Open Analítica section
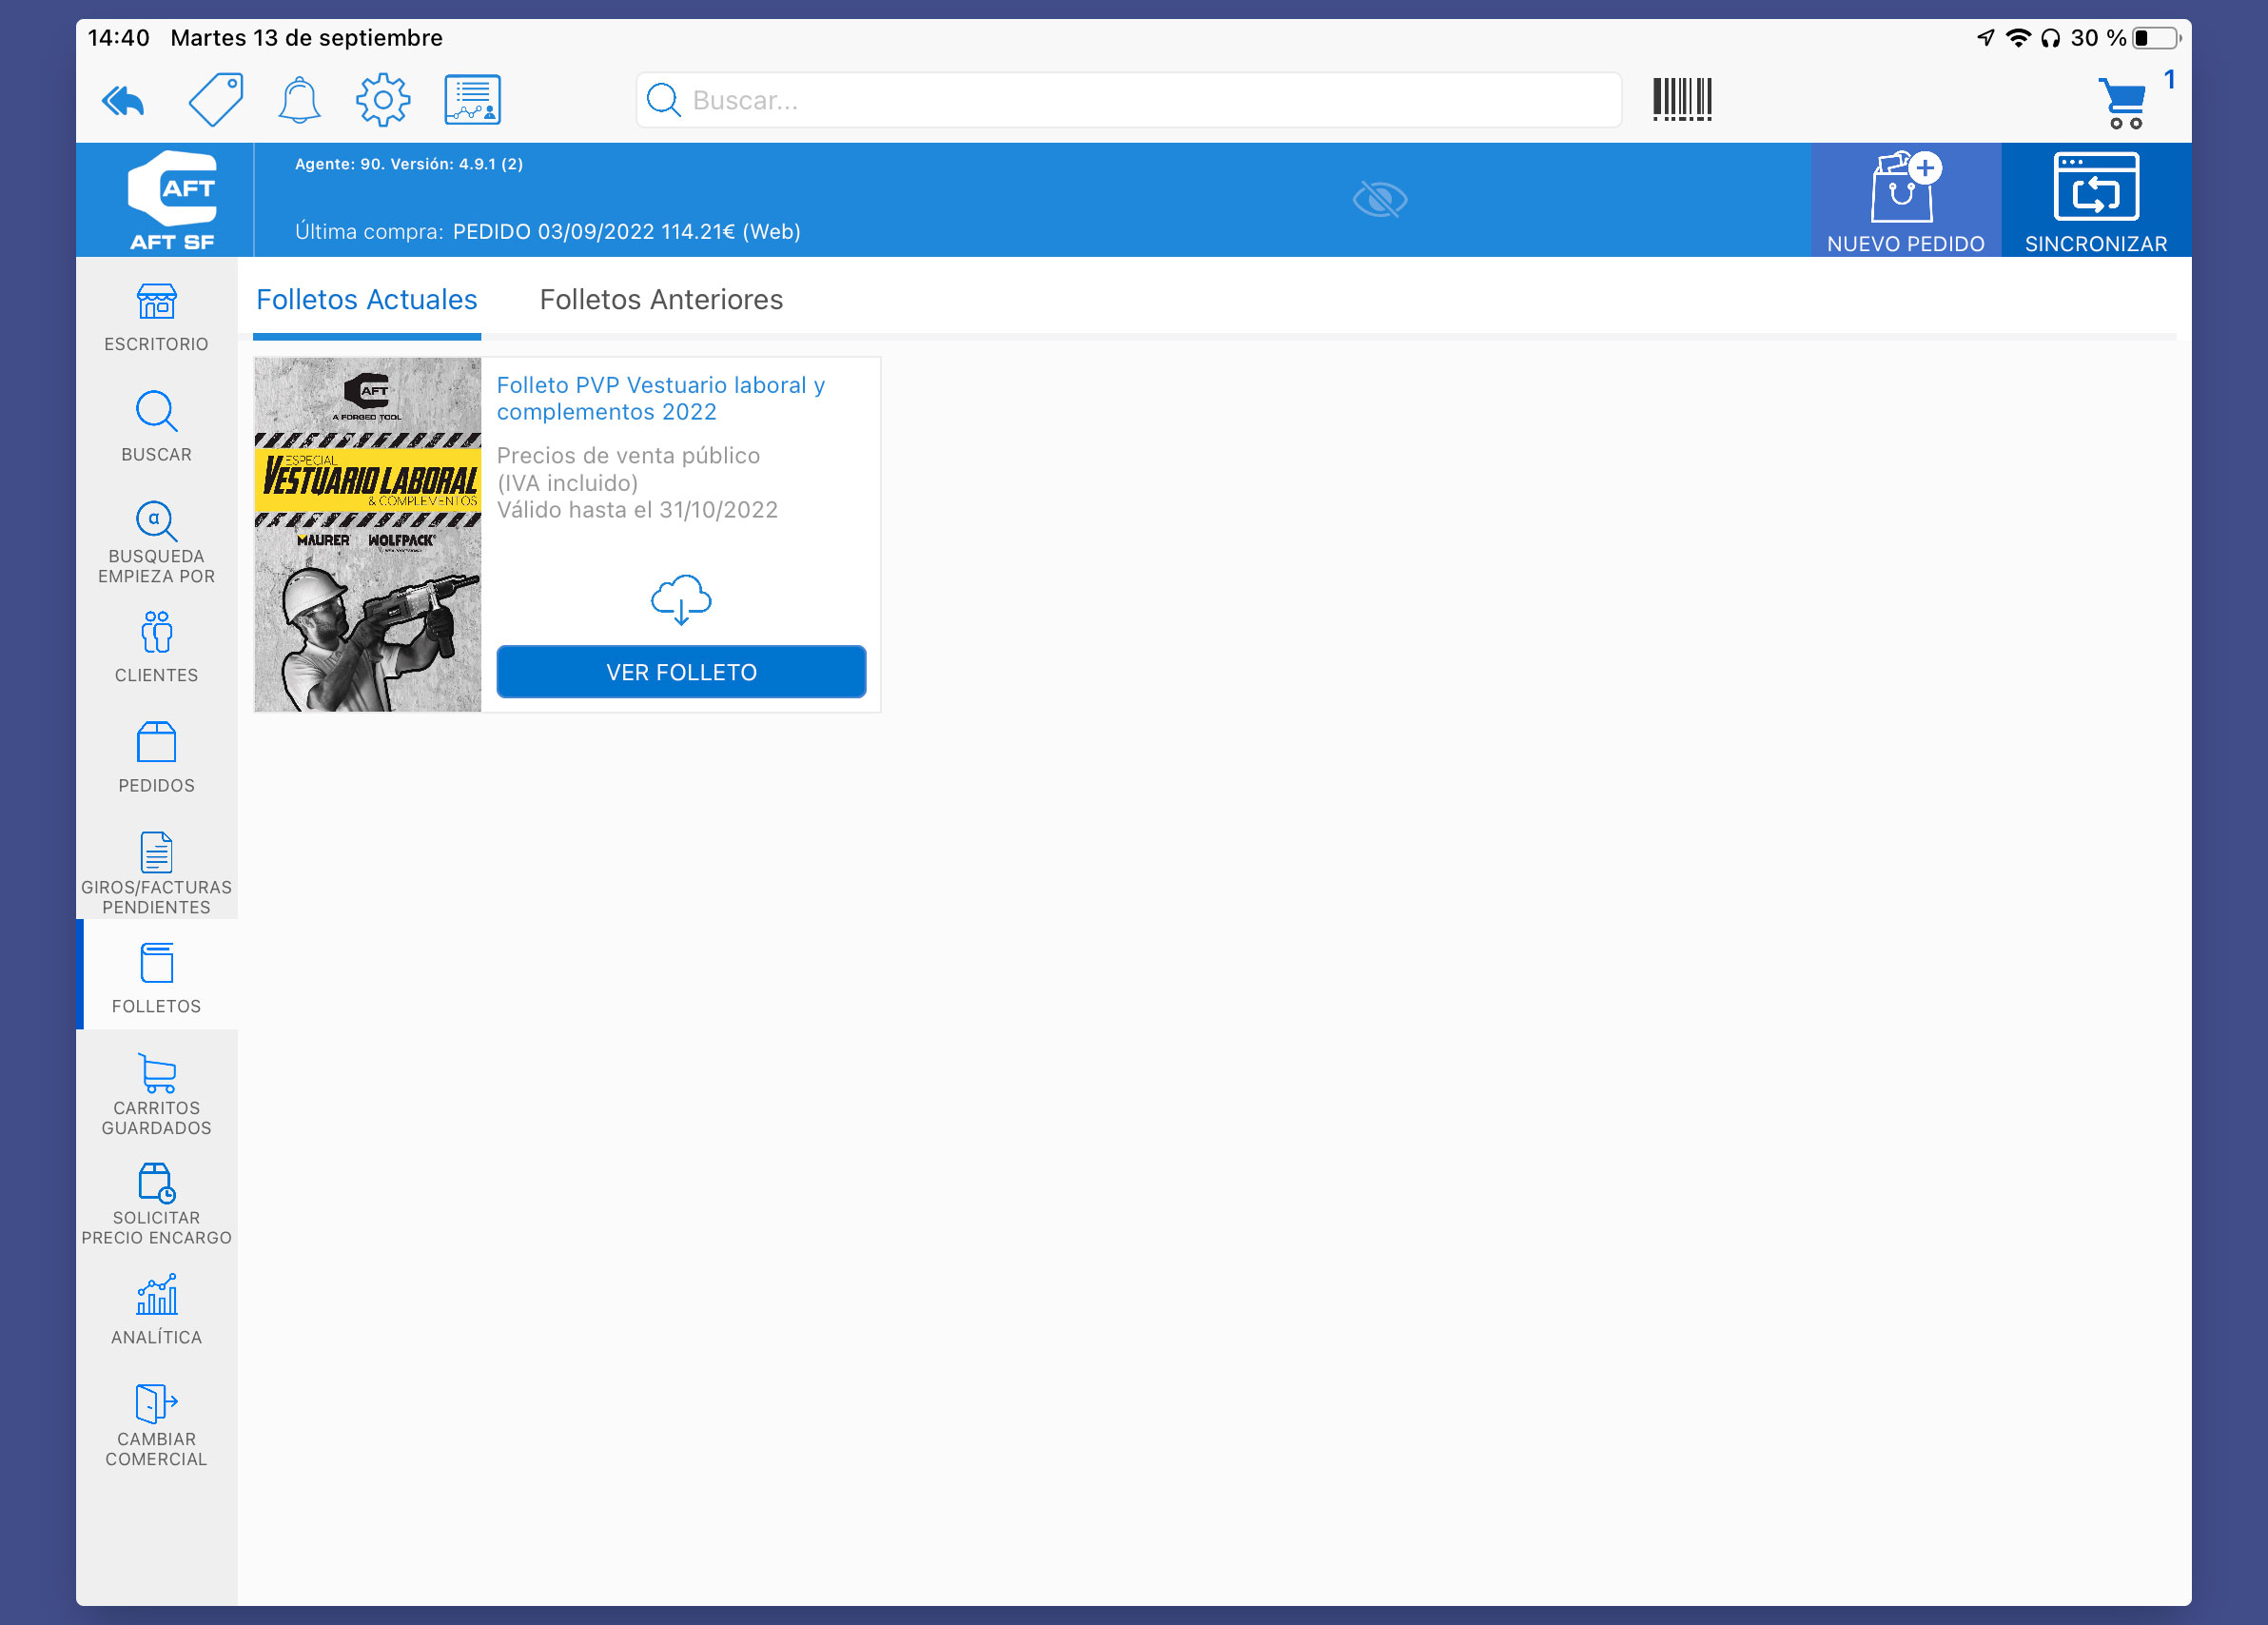Viewport: 2268px width, 1625px height. 157,1310
